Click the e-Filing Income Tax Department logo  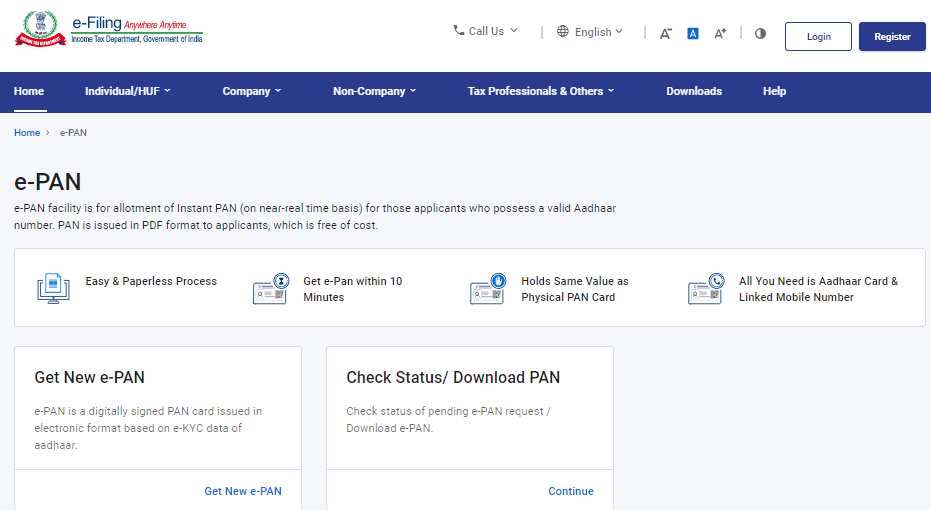[109, 28]
